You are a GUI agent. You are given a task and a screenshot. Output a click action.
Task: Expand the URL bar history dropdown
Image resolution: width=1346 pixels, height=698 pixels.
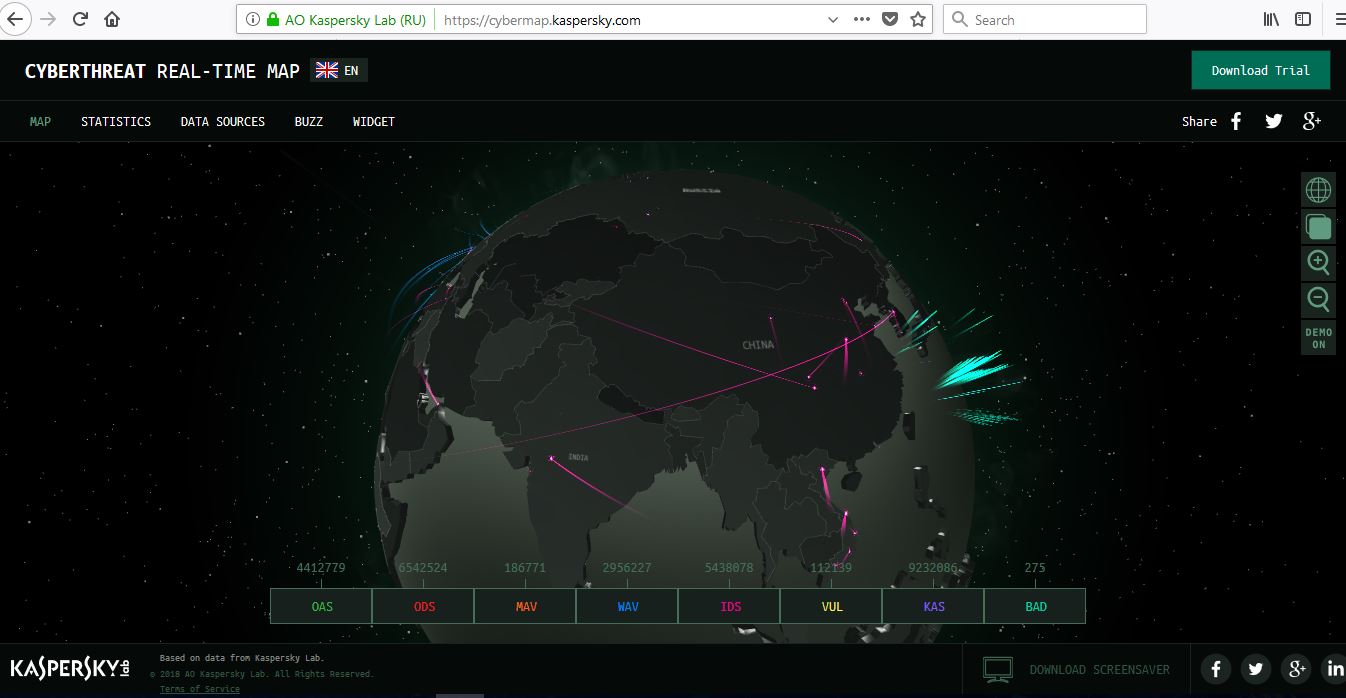pyautogui.click(x=833, y=19)
